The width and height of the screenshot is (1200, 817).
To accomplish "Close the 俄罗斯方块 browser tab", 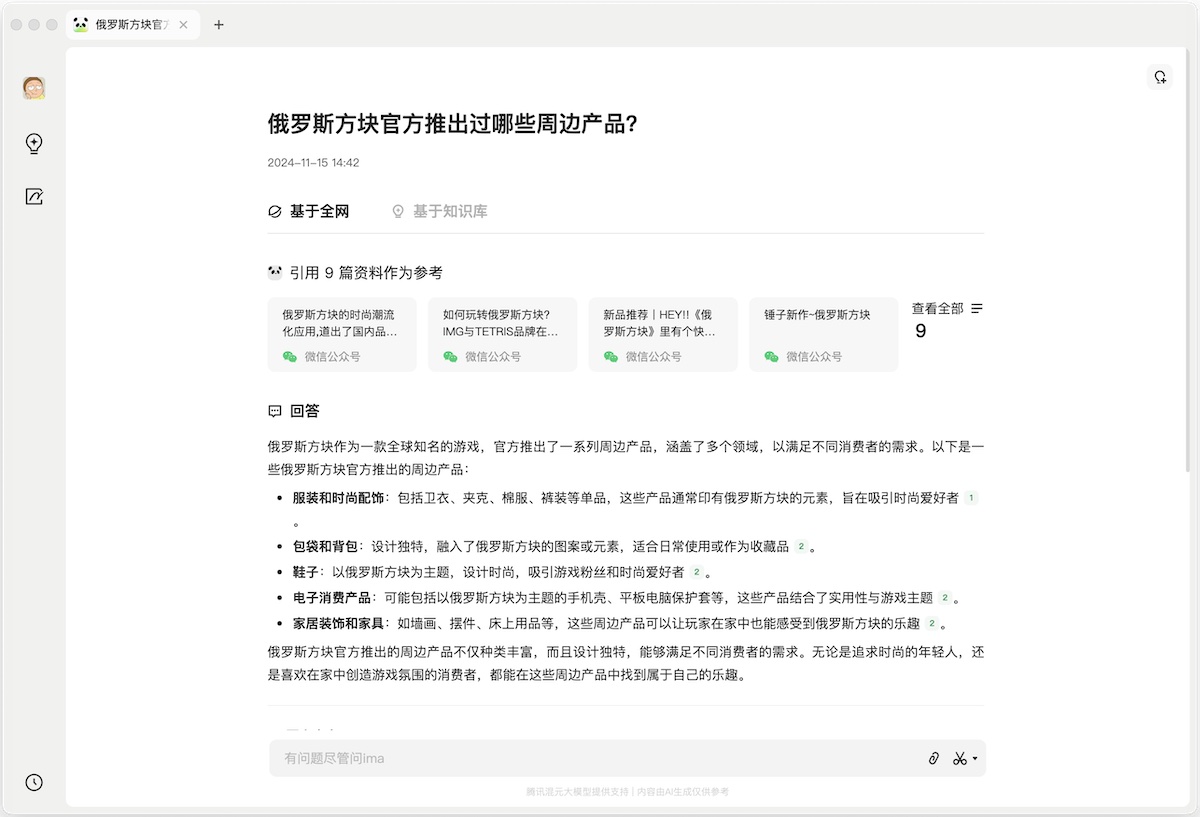I will (x=183, y=25).
